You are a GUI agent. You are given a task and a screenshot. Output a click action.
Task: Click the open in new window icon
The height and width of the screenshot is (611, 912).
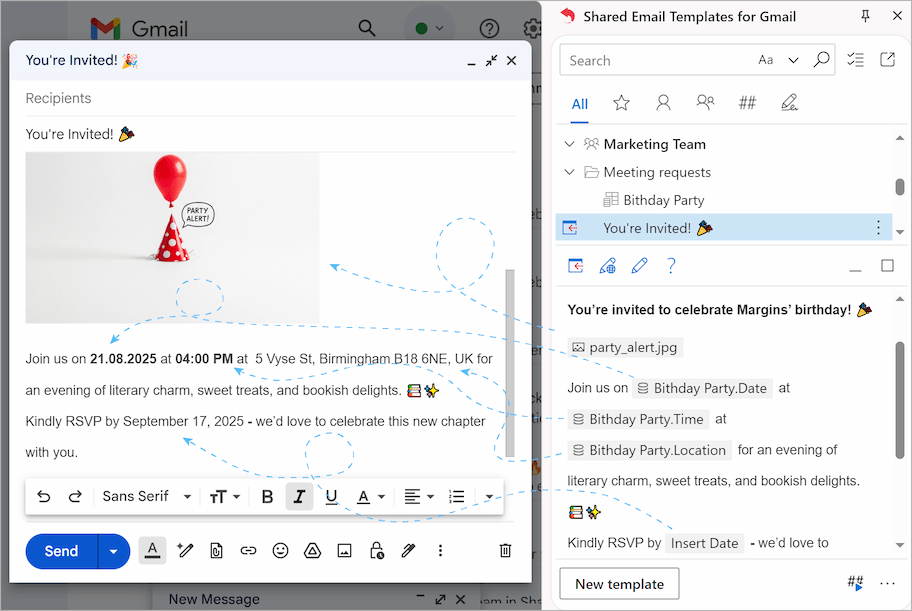point(888,59)
